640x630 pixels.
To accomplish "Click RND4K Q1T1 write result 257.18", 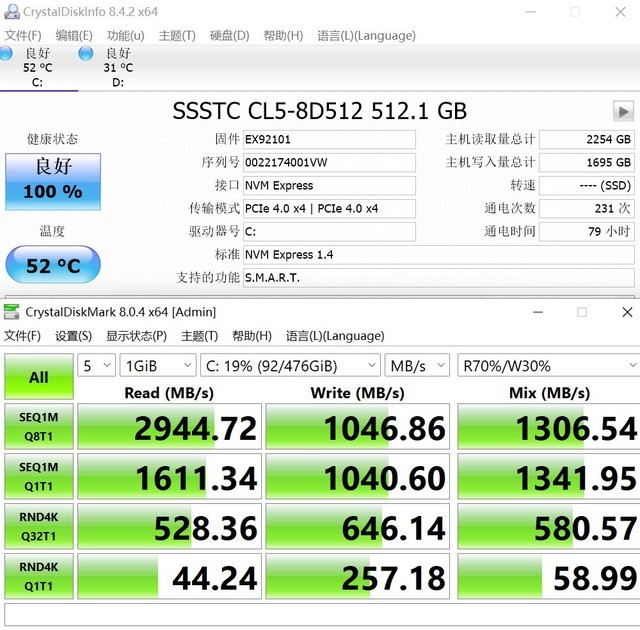I will click(x=358, y=577).
